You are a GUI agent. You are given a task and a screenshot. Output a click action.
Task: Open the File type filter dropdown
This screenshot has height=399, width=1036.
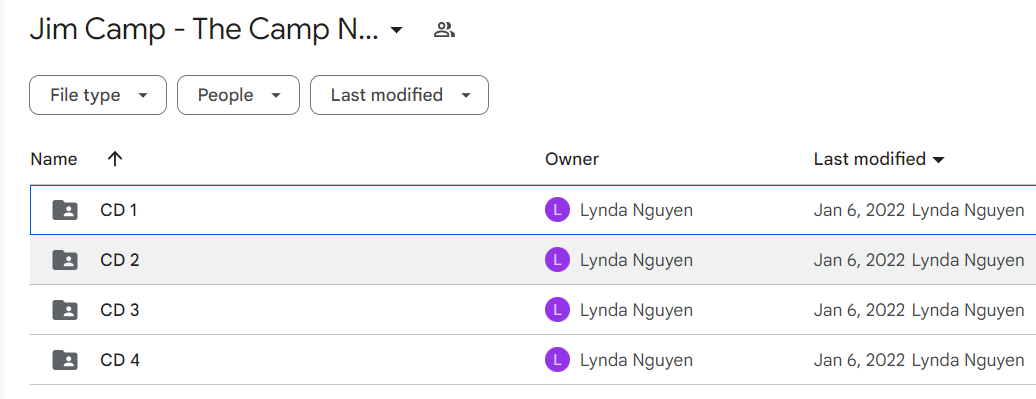coord(98,95)
